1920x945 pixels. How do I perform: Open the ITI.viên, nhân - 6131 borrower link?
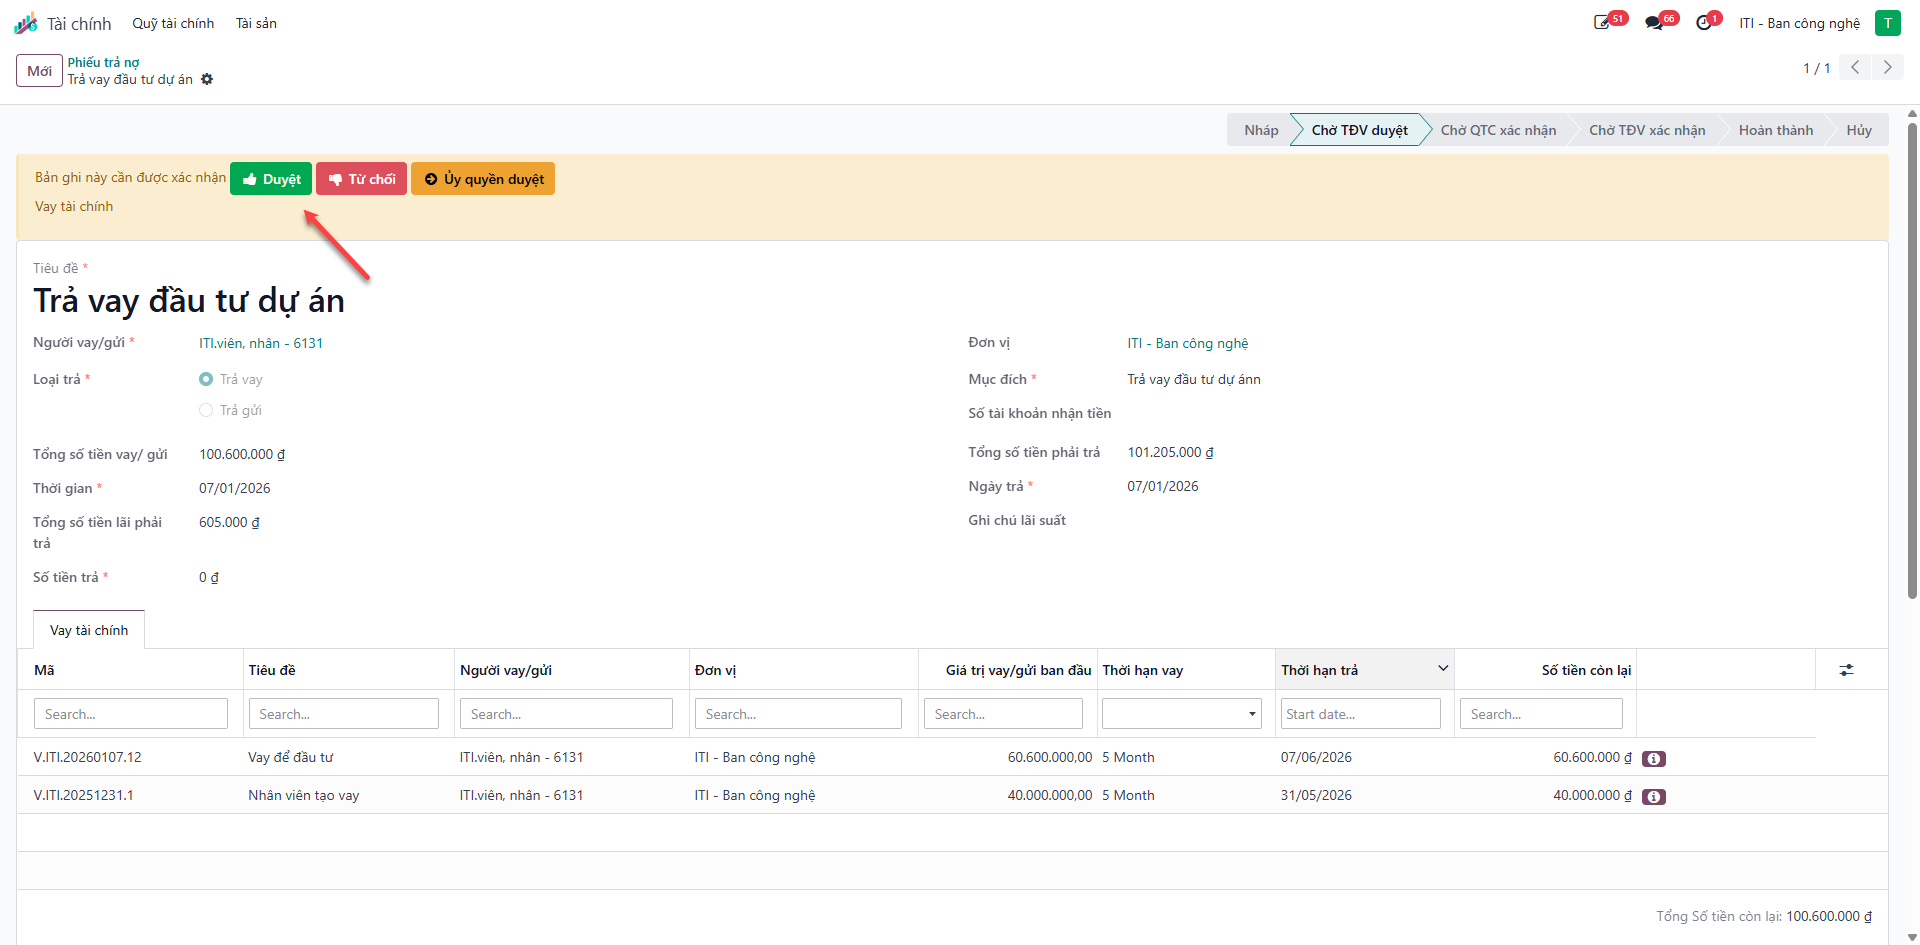[x=261, y=343]
